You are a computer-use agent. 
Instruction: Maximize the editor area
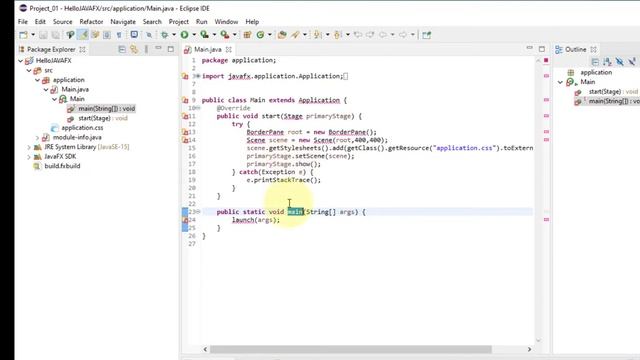click(x=542, y=49)
